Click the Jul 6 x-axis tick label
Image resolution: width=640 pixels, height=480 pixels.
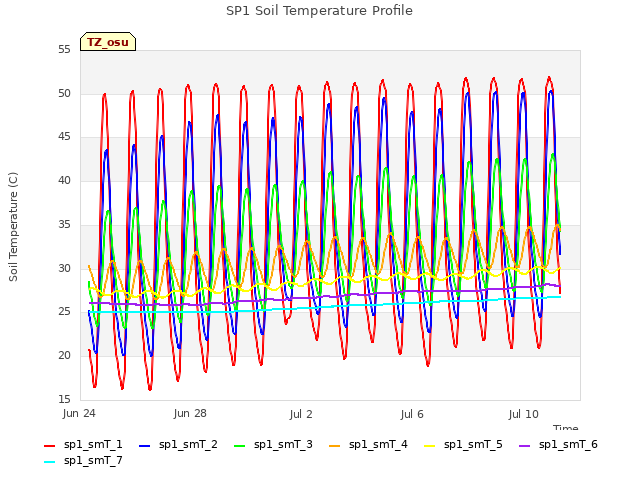coord(412,414)
